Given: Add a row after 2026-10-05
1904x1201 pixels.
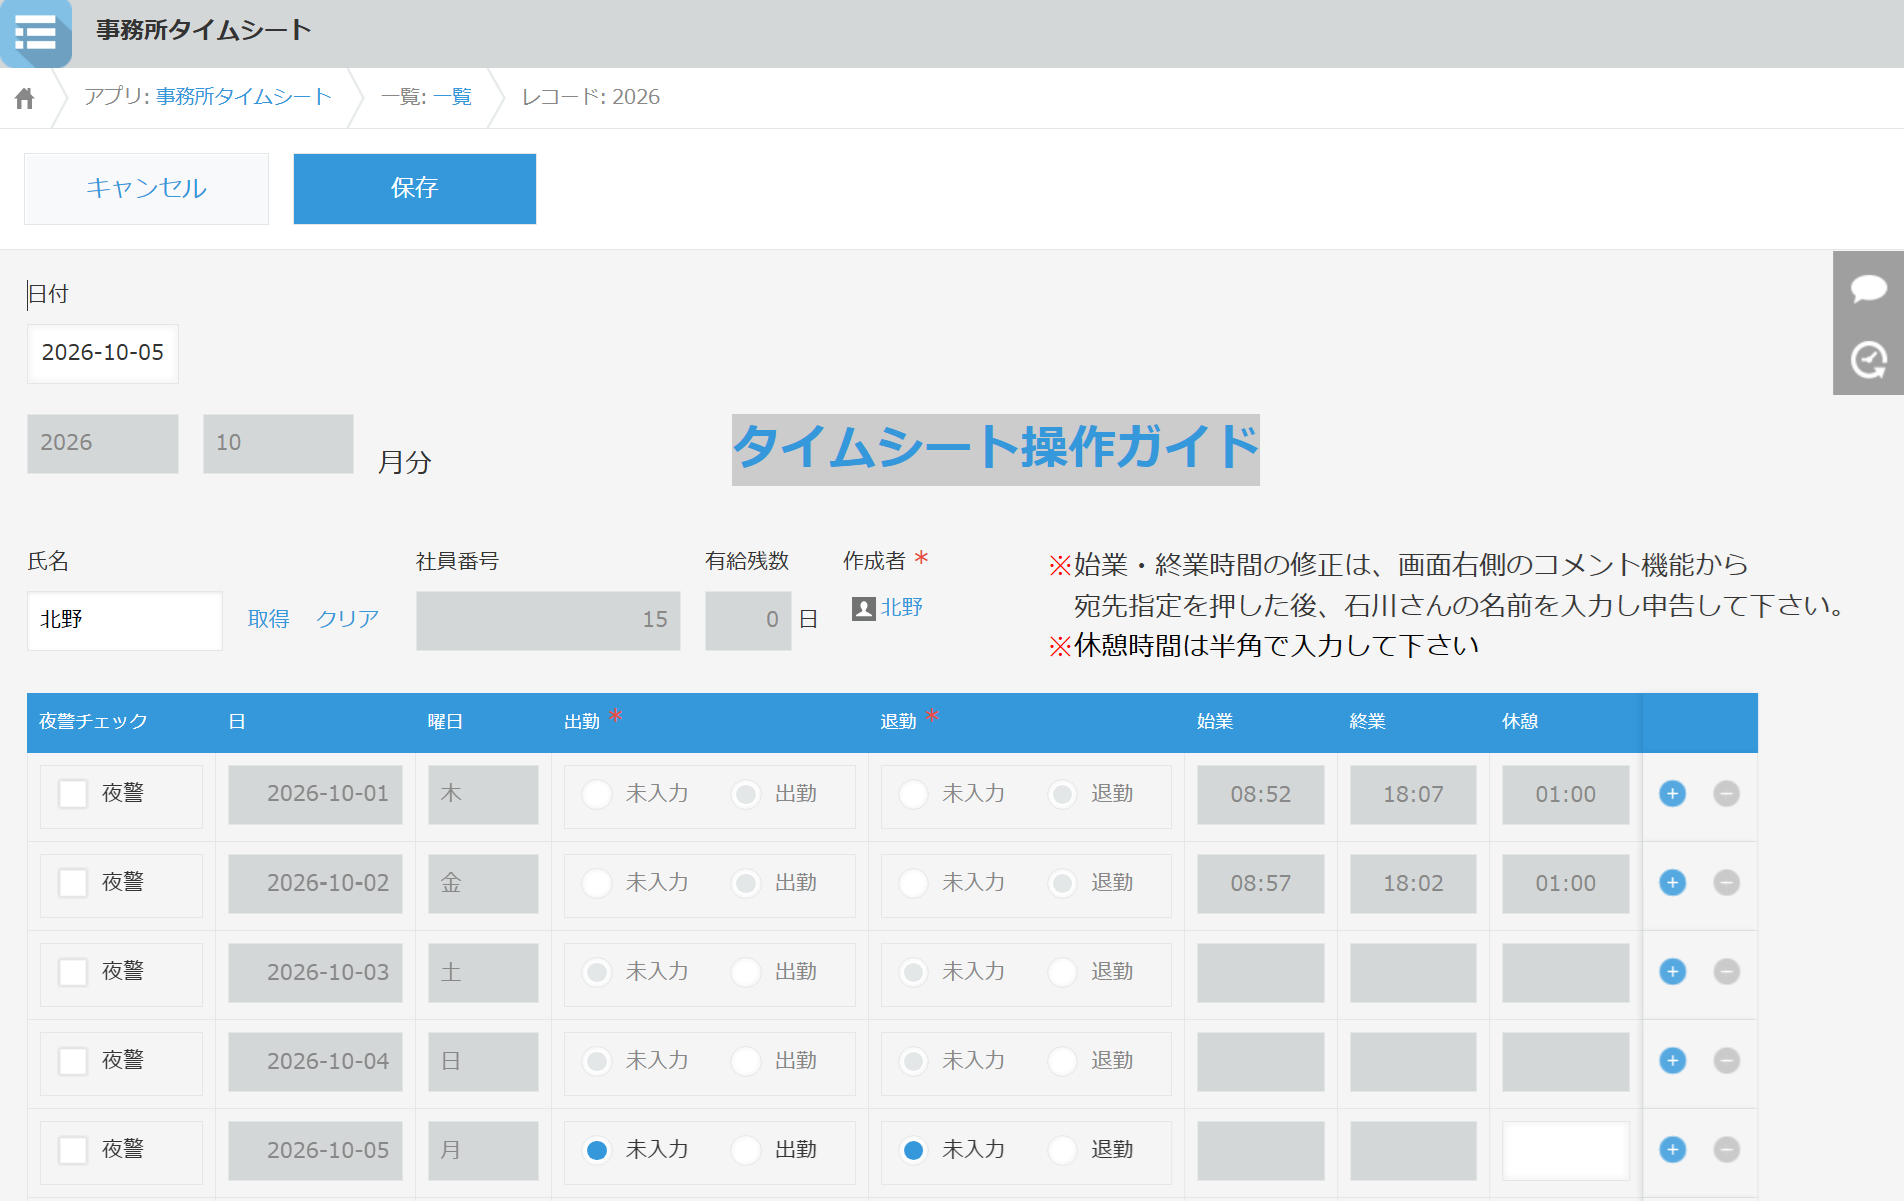Looking at the screenshot, I should 1672,1150.
